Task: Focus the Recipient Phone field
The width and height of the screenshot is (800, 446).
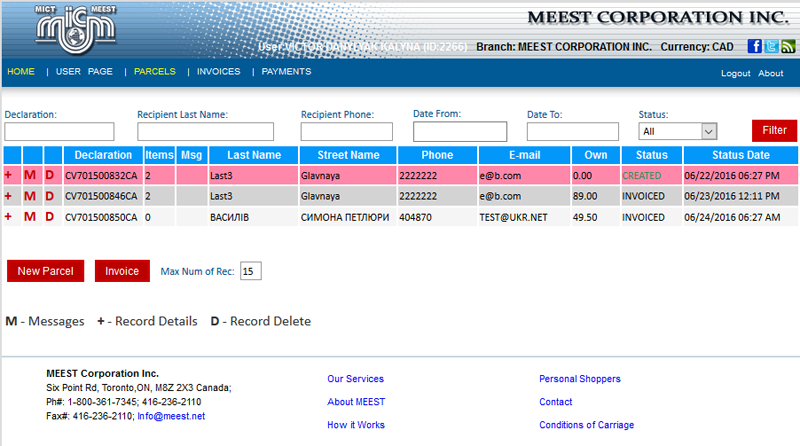Action: tap(346, 132)
